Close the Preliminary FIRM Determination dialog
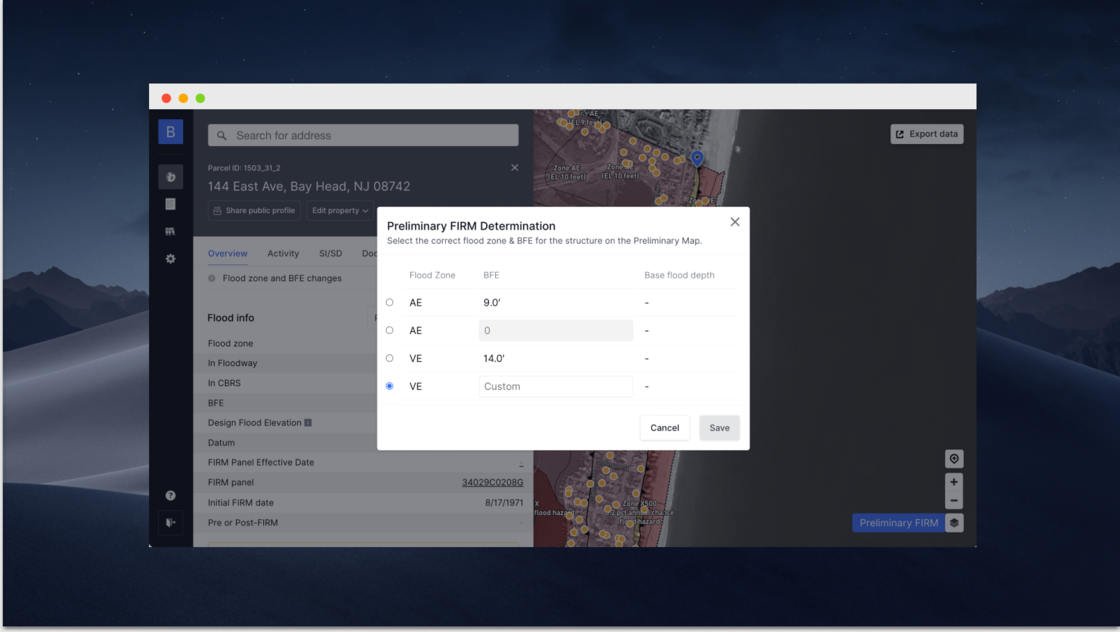 point(735,222)
